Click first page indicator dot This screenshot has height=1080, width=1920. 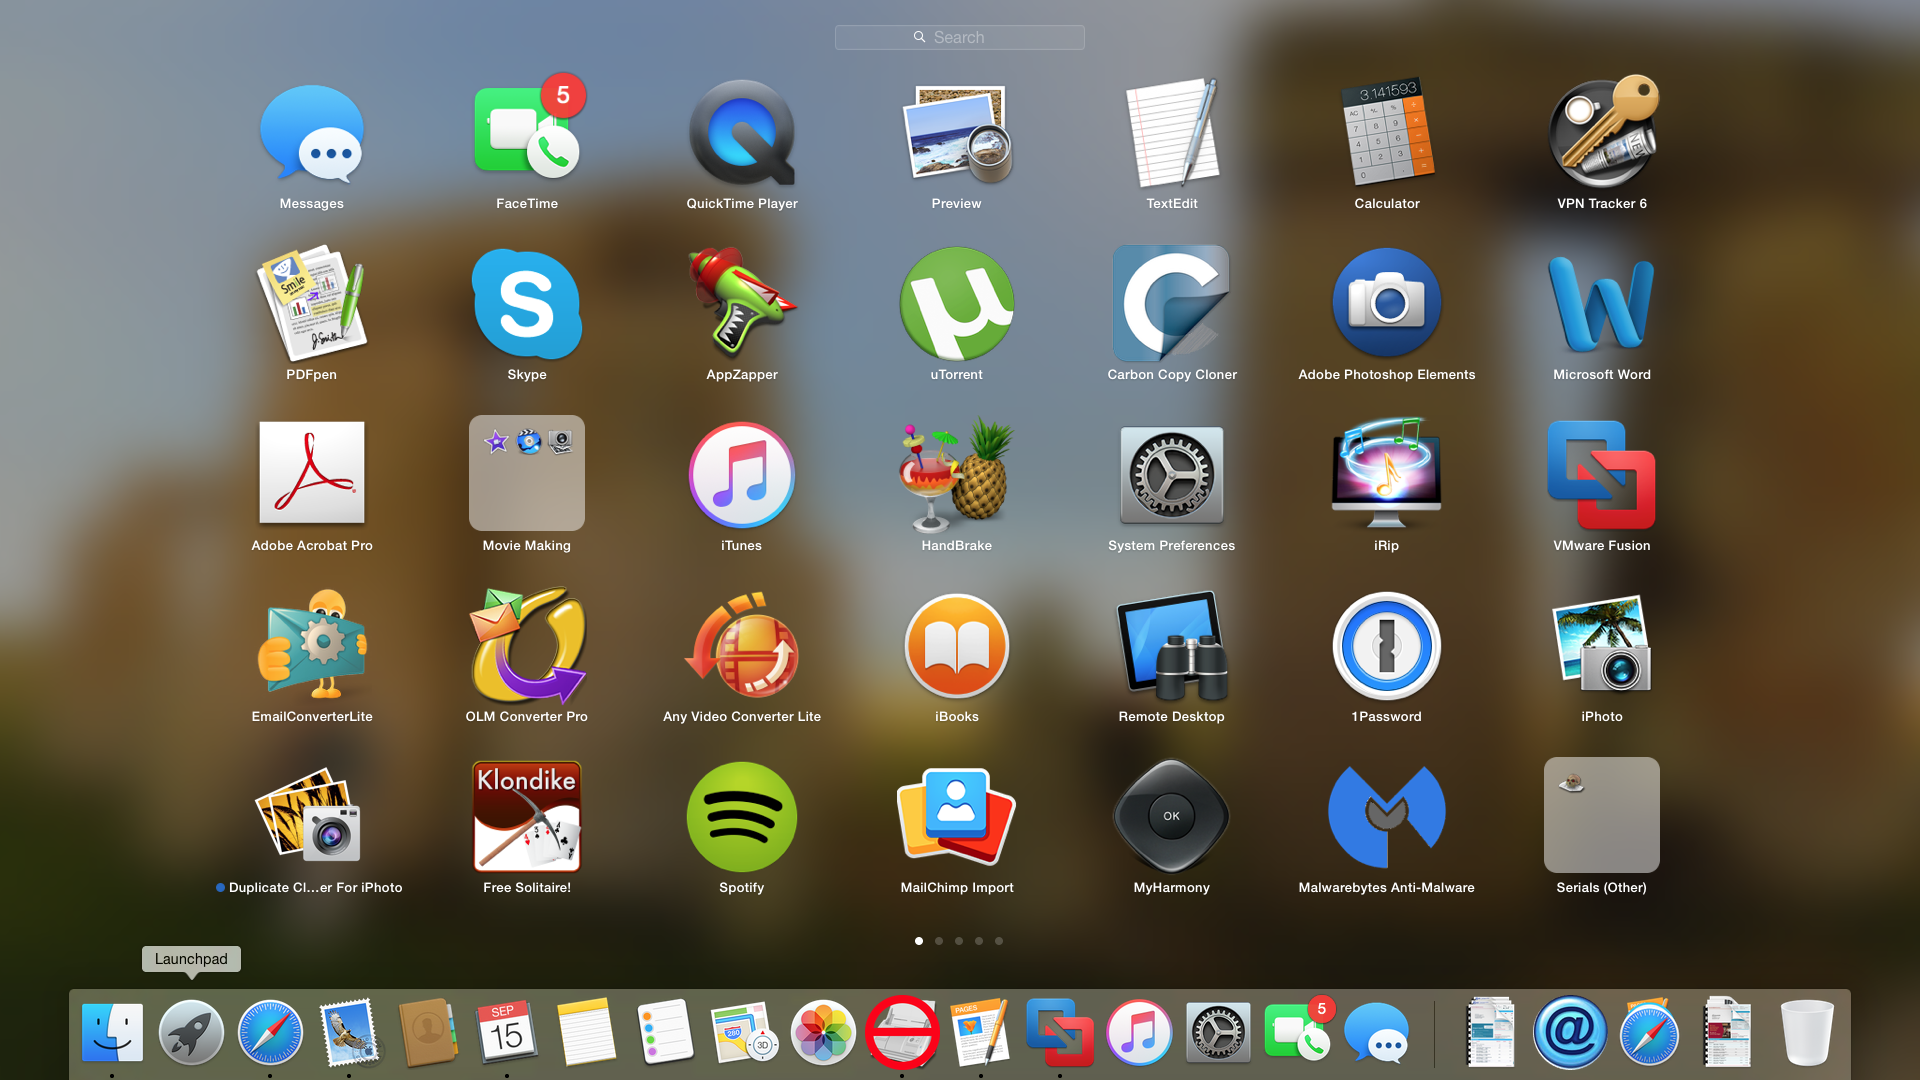pos(919,940)
